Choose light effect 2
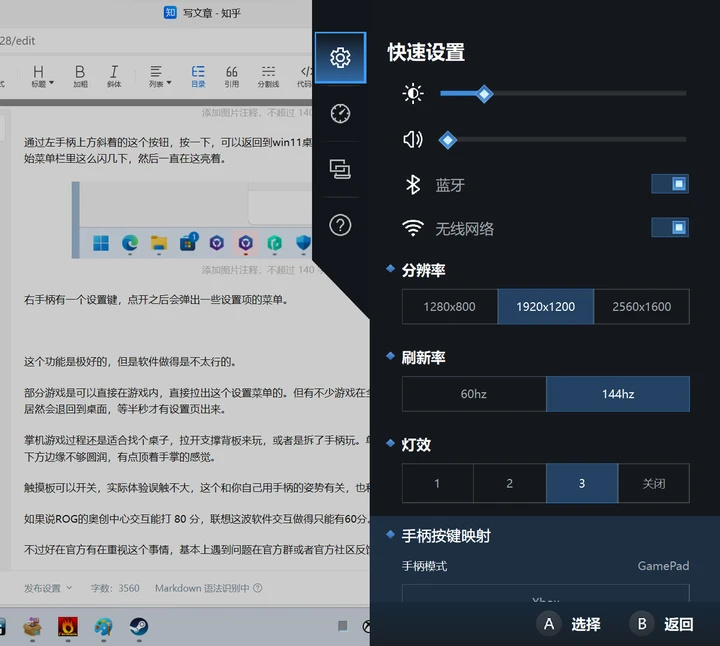 510,483
